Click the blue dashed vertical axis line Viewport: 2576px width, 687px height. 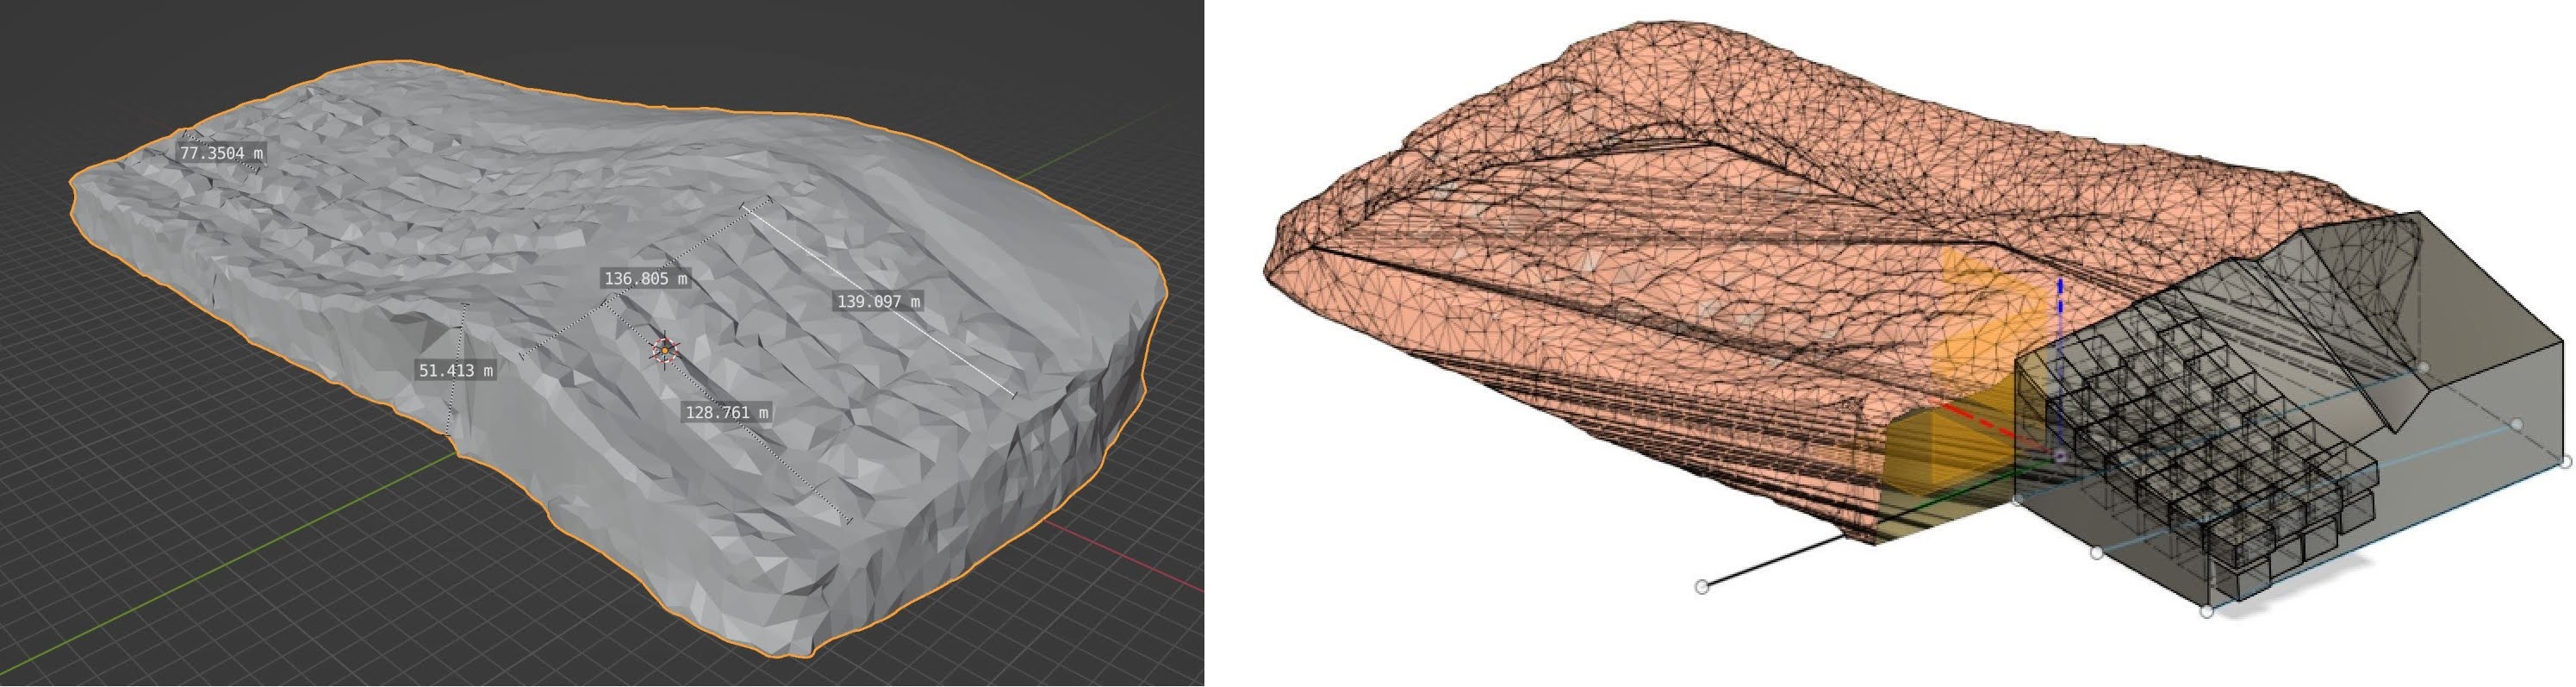(2060, 365)
